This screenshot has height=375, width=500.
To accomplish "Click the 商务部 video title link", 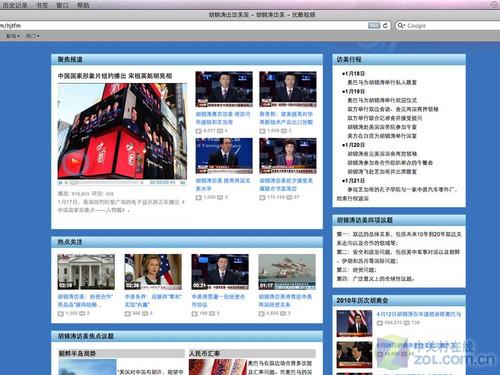I will pos(286,118).
